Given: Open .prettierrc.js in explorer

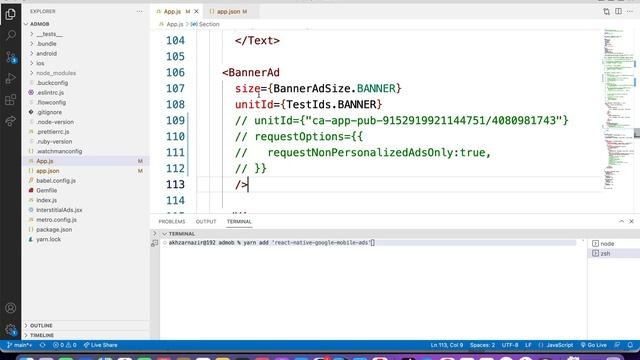Looking at the screenshot, I should 53,132.
